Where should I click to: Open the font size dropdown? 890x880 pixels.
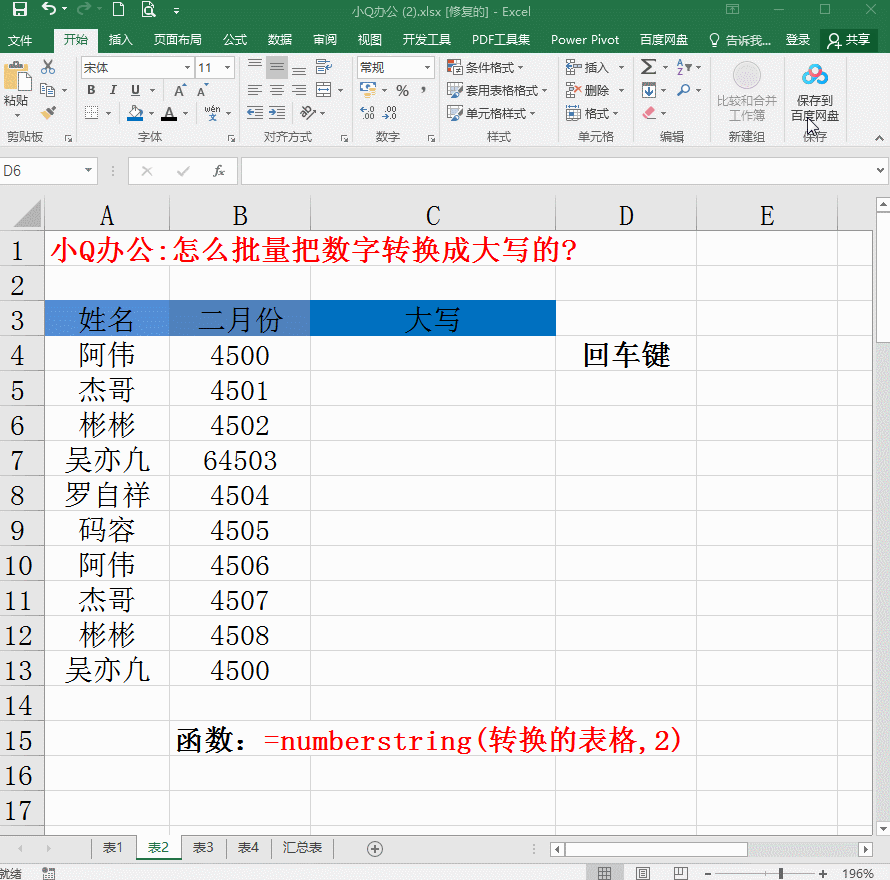click(x=228, y=68)
